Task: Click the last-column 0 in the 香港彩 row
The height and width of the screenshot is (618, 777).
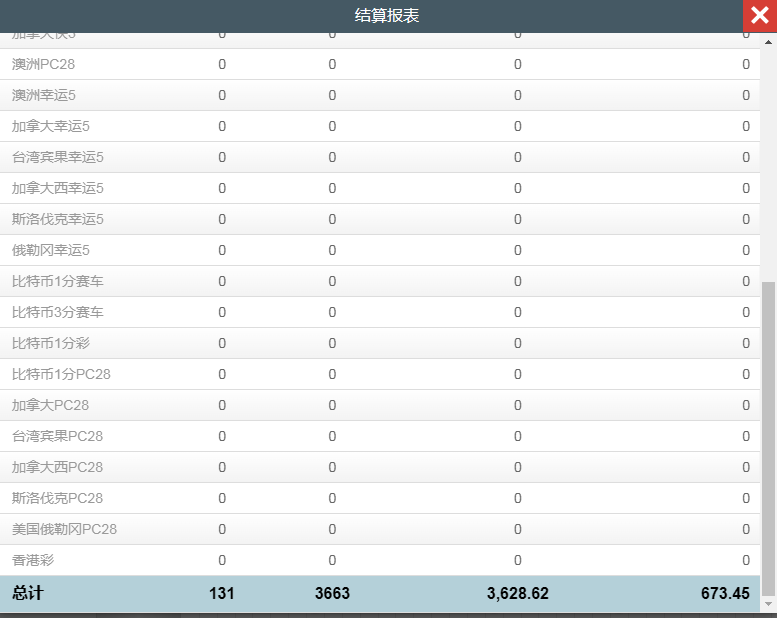Action: coord(746,560)
